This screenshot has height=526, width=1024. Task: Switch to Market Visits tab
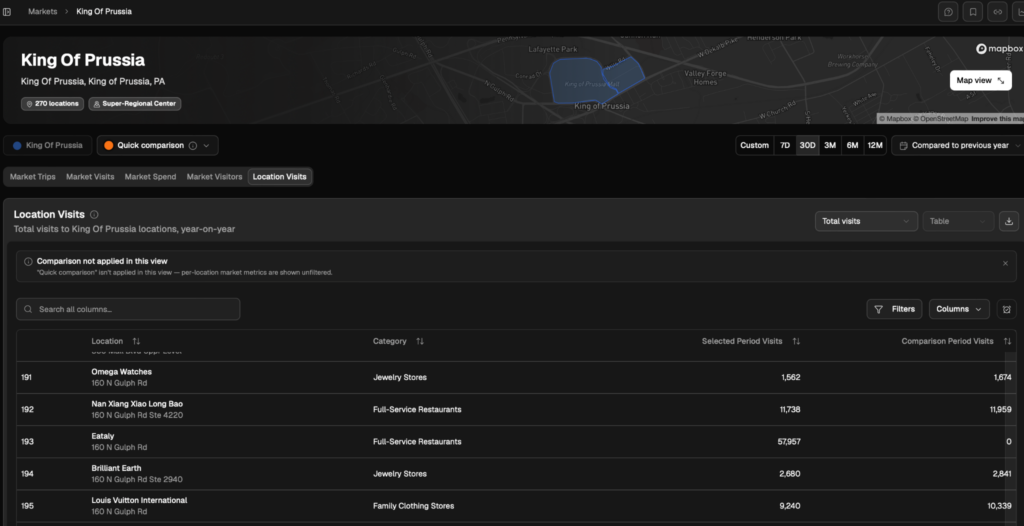click(90, 176)
